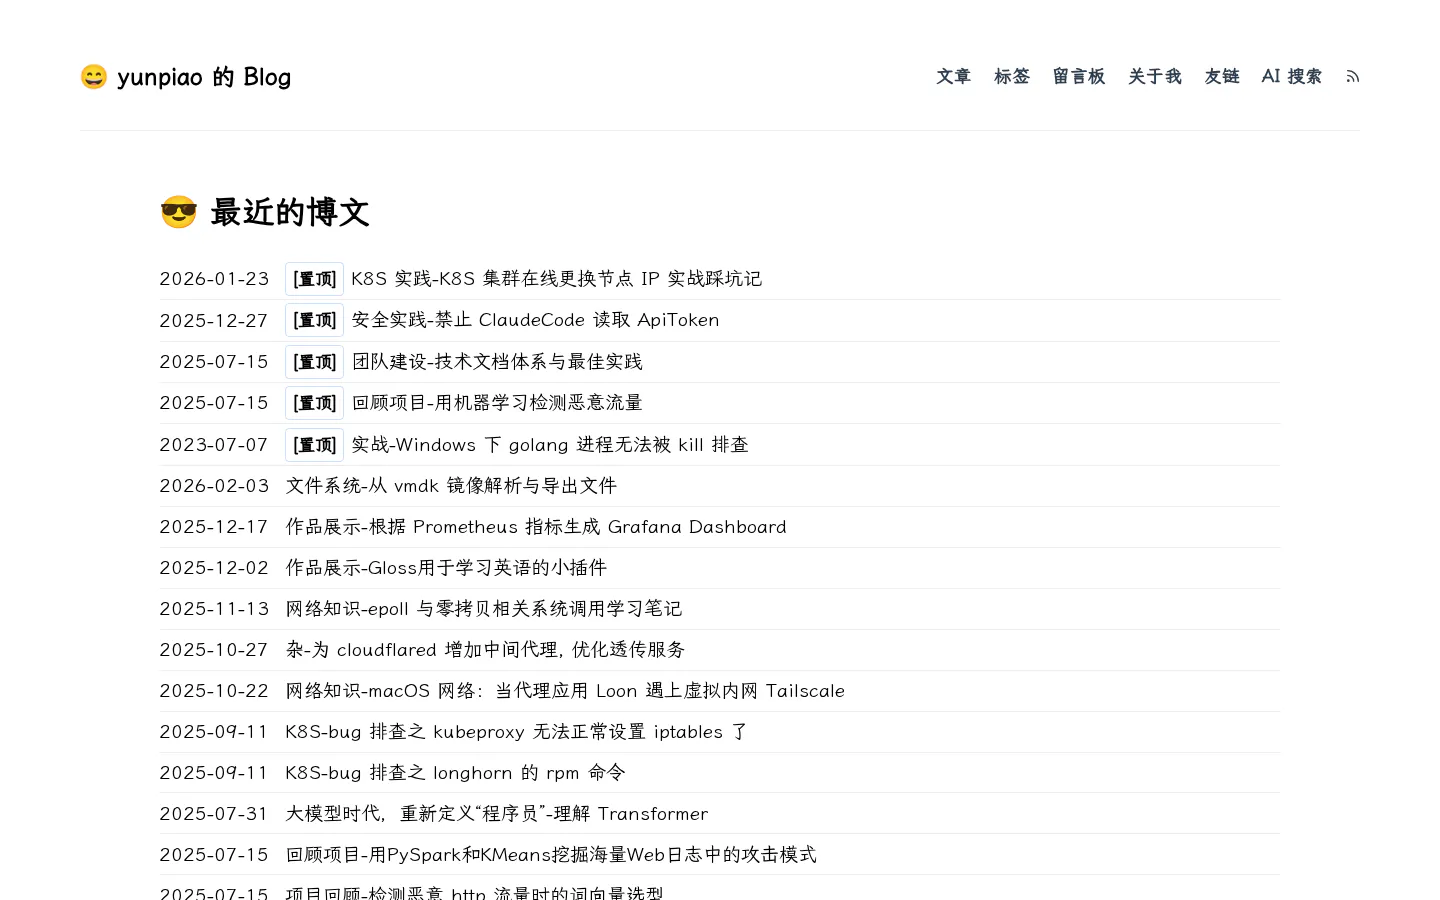Open the 文章 menu item
The width and height of the screenshot is (1440, 900).
(x=954, y=77)
